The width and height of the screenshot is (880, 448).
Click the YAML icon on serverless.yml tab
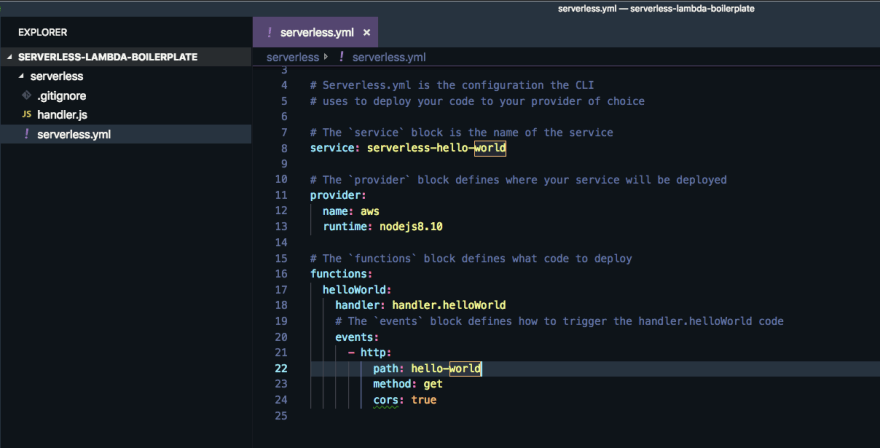tap(269, 32)
